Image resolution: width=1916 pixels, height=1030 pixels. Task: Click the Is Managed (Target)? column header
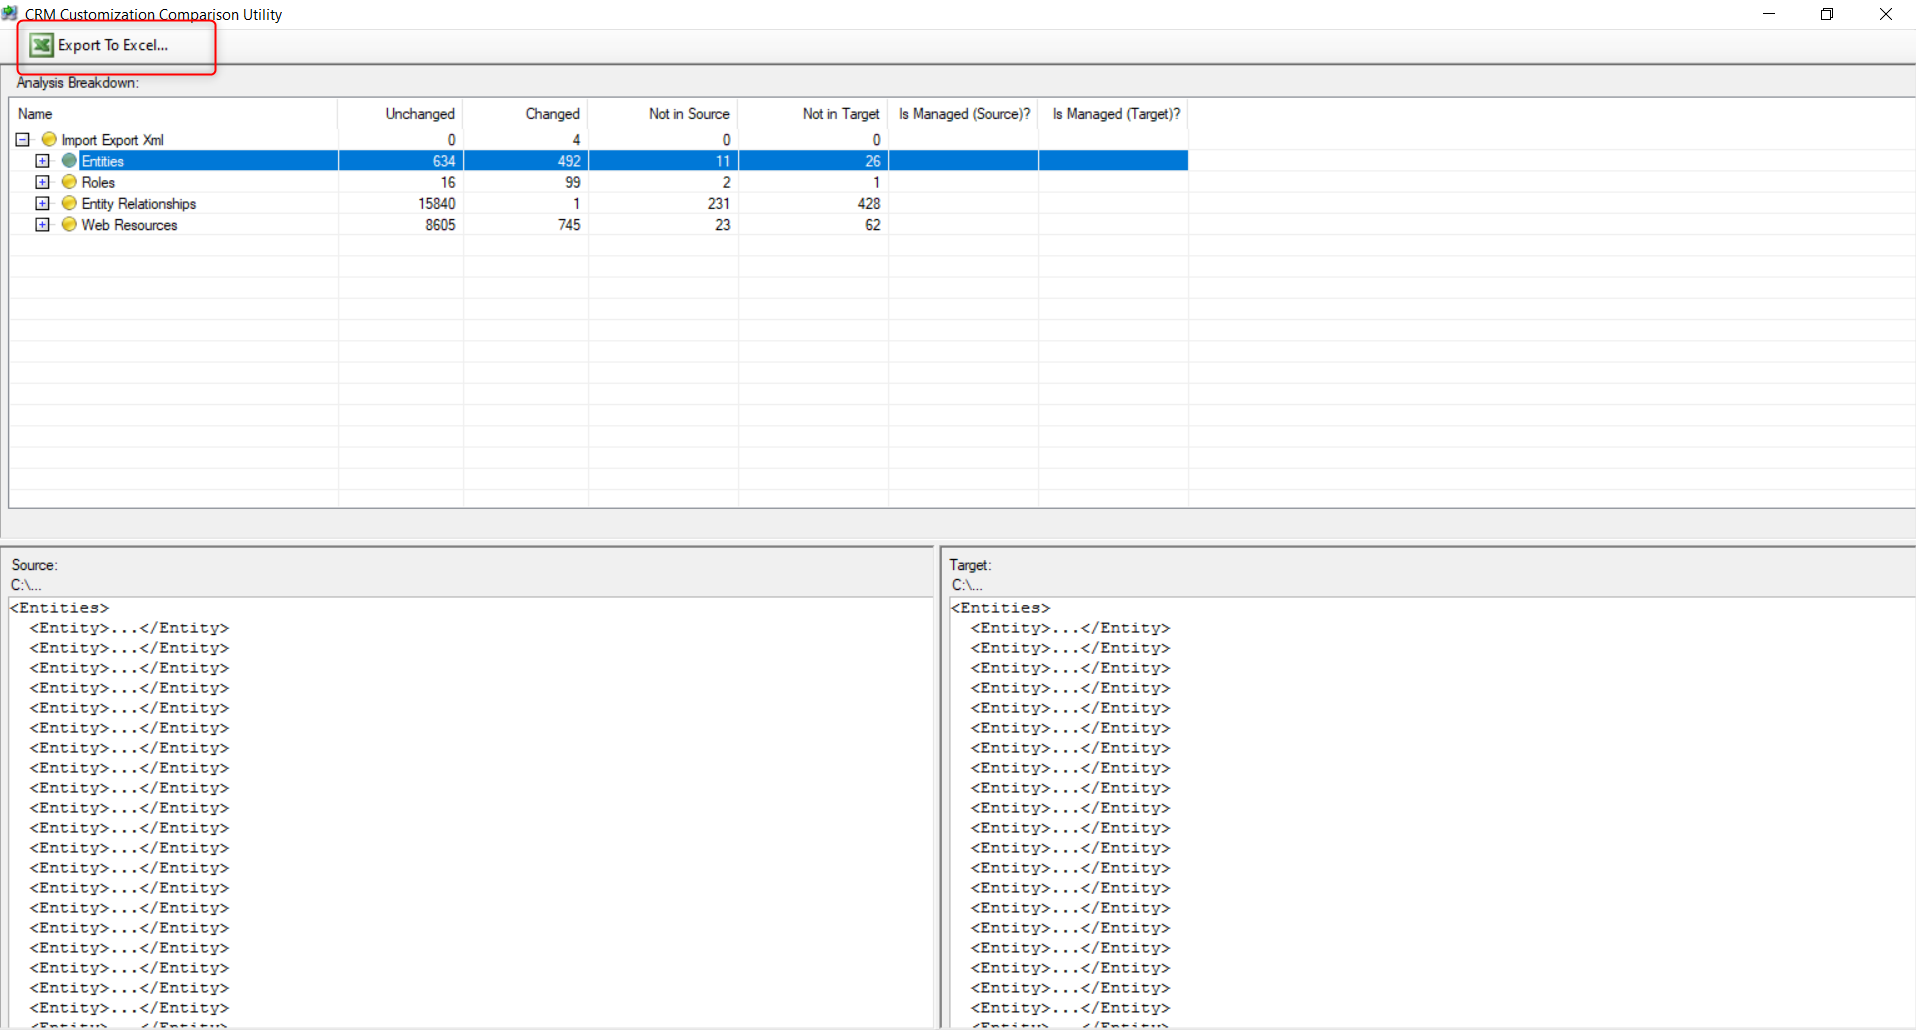(x=1113, y=114)
